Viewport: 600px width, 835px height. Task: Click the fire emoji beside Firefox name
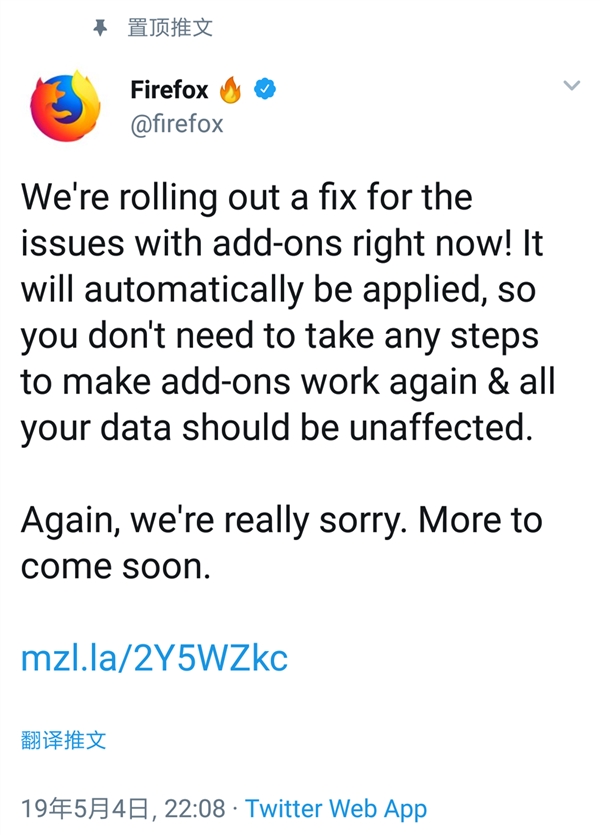pyautogui.click(x=230, y=90)
